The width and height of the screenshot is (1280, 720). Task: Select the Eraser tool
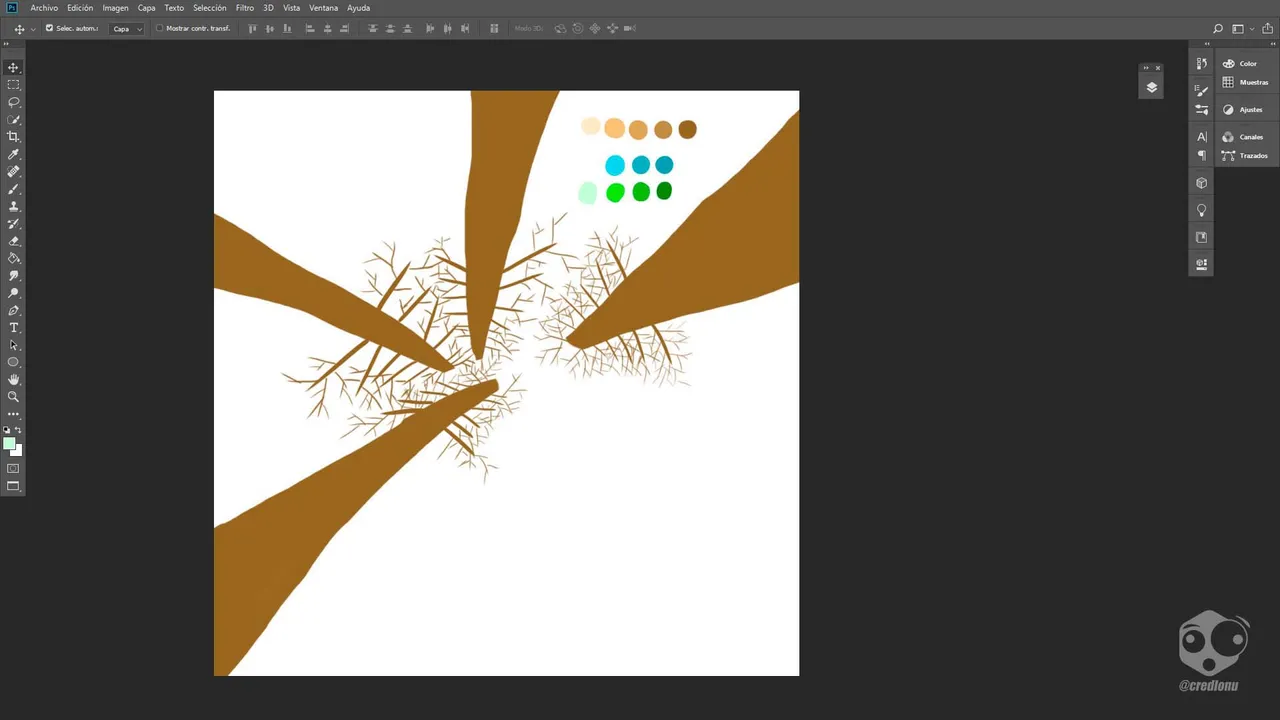13,241
